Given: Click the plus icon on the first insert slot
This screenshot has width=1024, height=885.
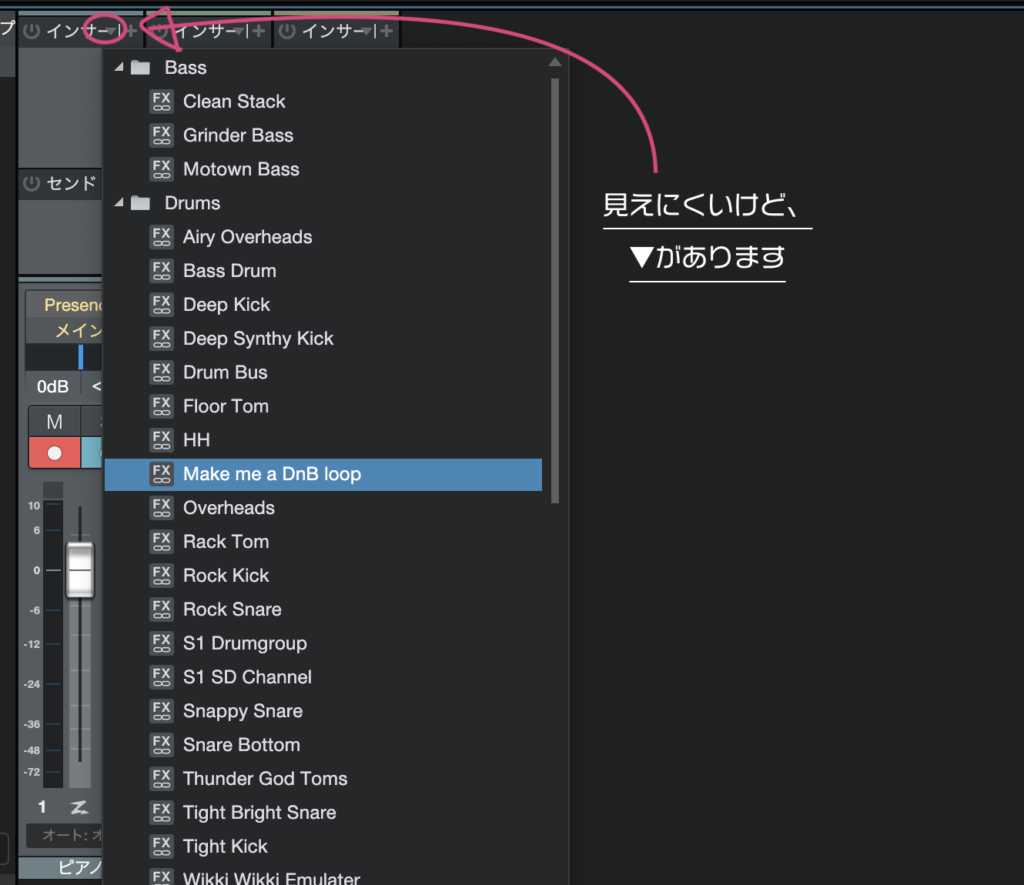Looking at the screenshot, I should point(131,31).
